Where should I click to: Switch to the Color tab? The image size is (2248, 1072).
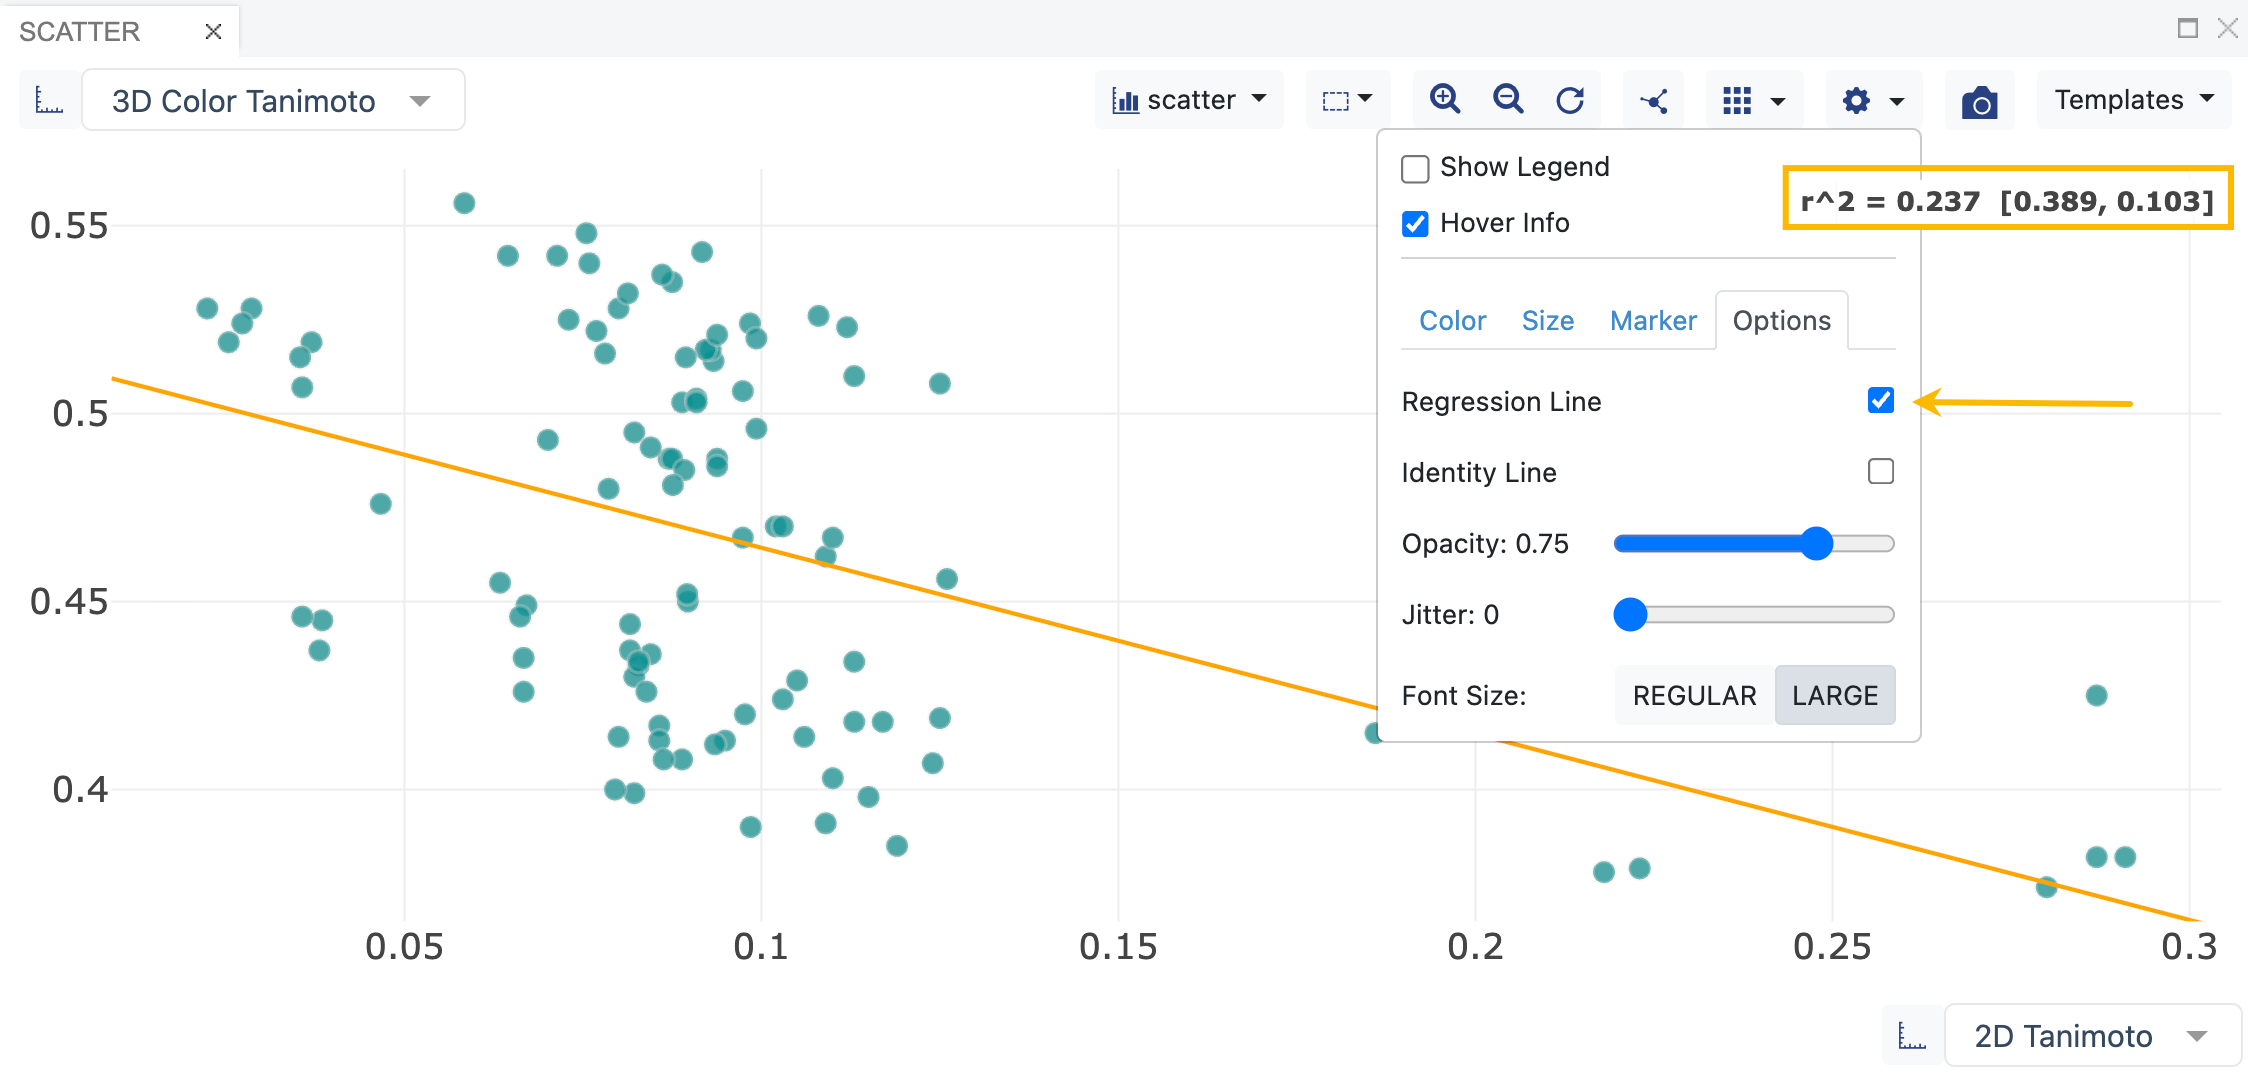point(1452,321)
